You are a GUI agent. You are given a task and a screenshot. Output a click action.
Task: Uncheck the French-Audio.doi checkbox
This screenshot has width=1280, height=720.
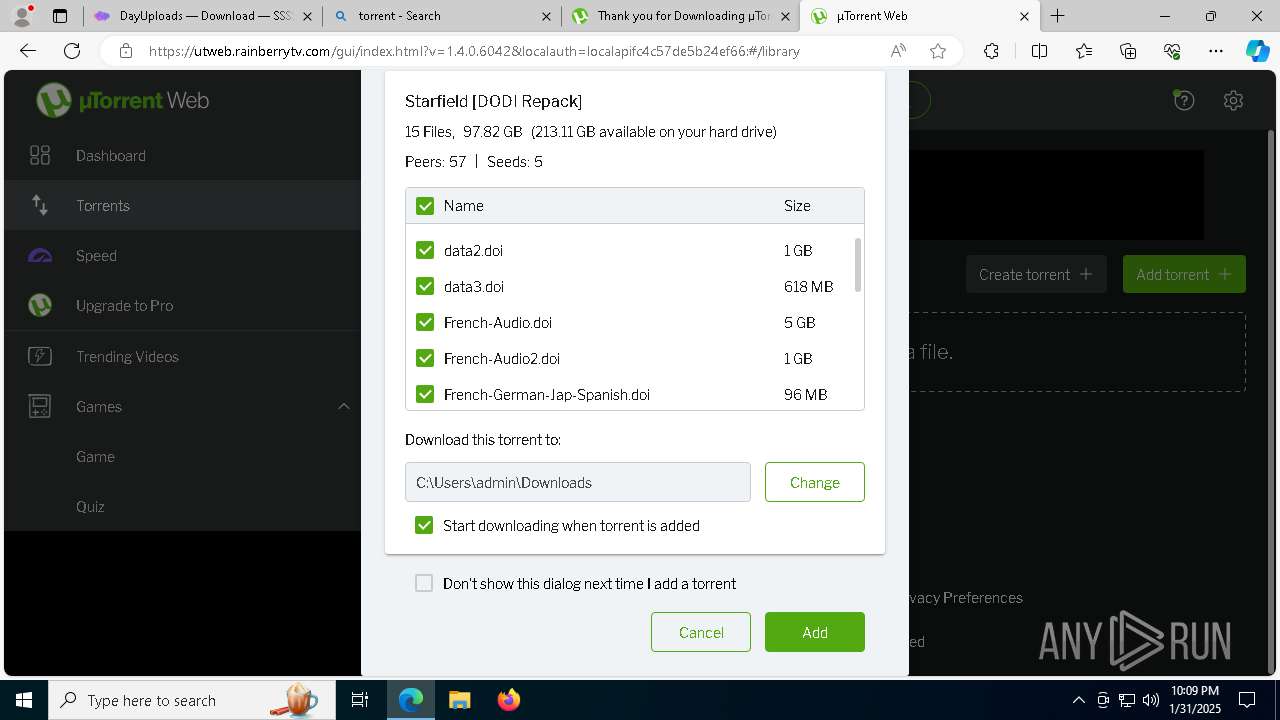[x=425, y=322]
